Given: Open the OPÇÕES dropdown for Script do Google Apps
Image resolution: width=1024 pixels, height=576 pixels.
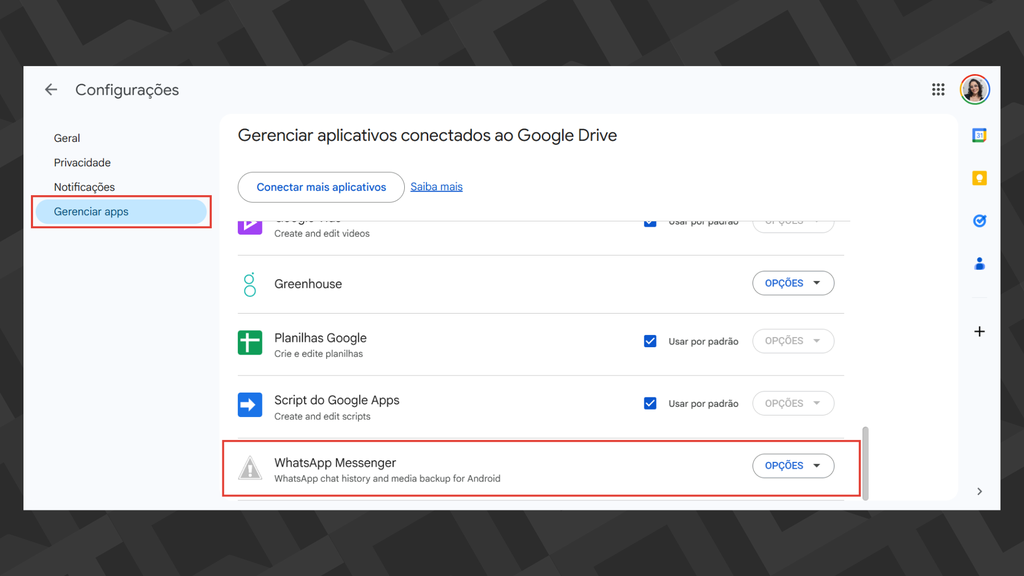Looking at the screenshot, I should coord(793,403).
